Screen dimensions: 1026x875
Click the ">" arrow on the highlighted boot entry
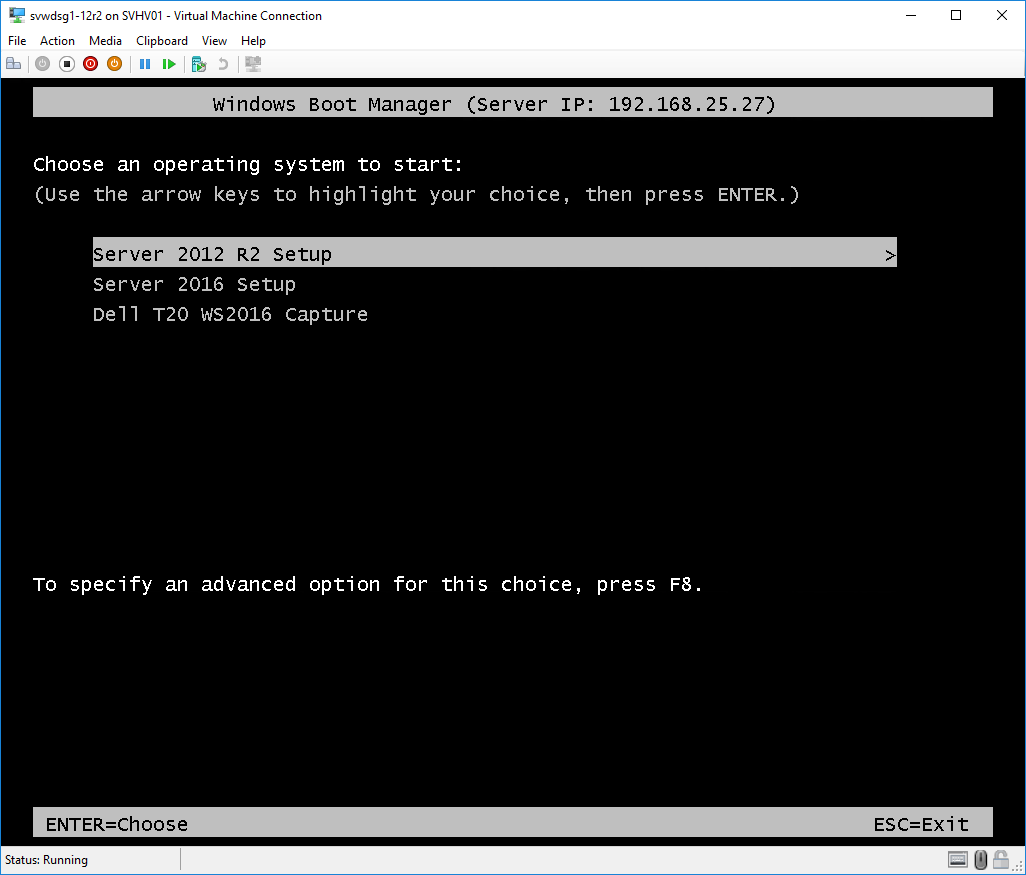890,255
